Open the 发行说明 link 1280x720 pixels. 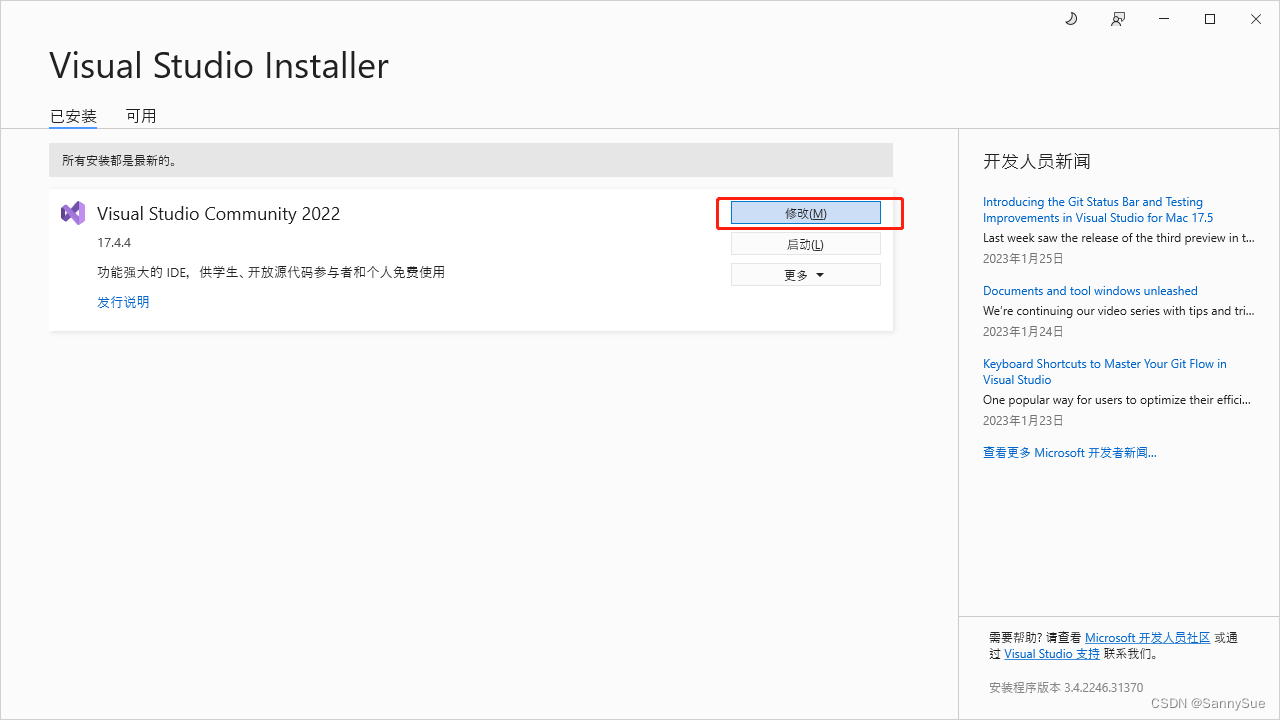(123, 302)
